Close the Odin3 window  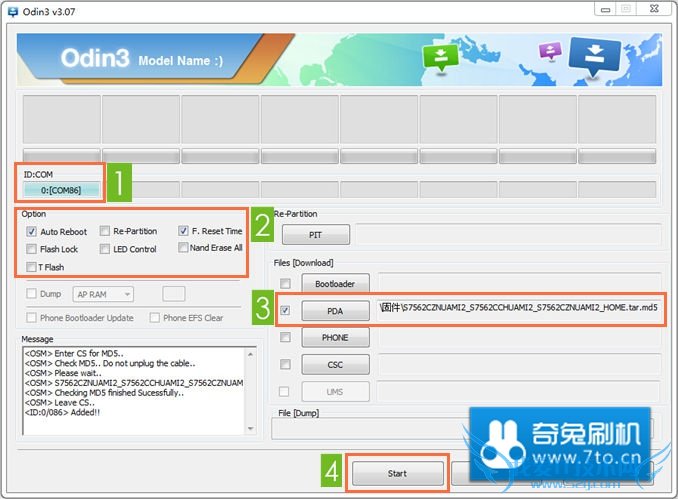(655, 9)
